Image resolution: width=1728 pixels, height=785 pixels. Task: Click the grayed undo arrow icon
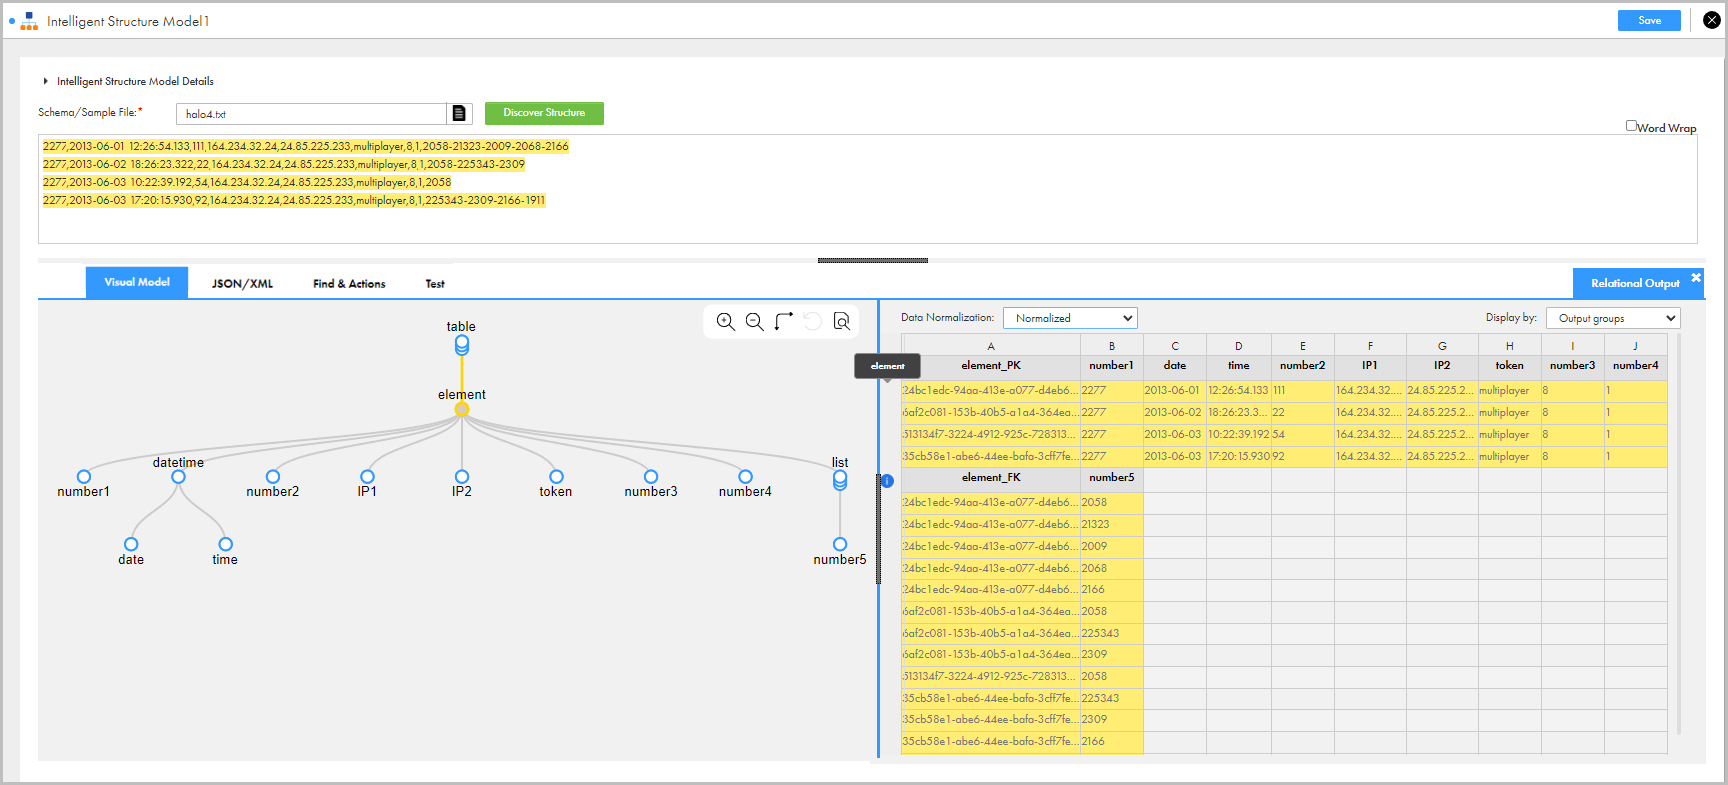coord(813,321)
